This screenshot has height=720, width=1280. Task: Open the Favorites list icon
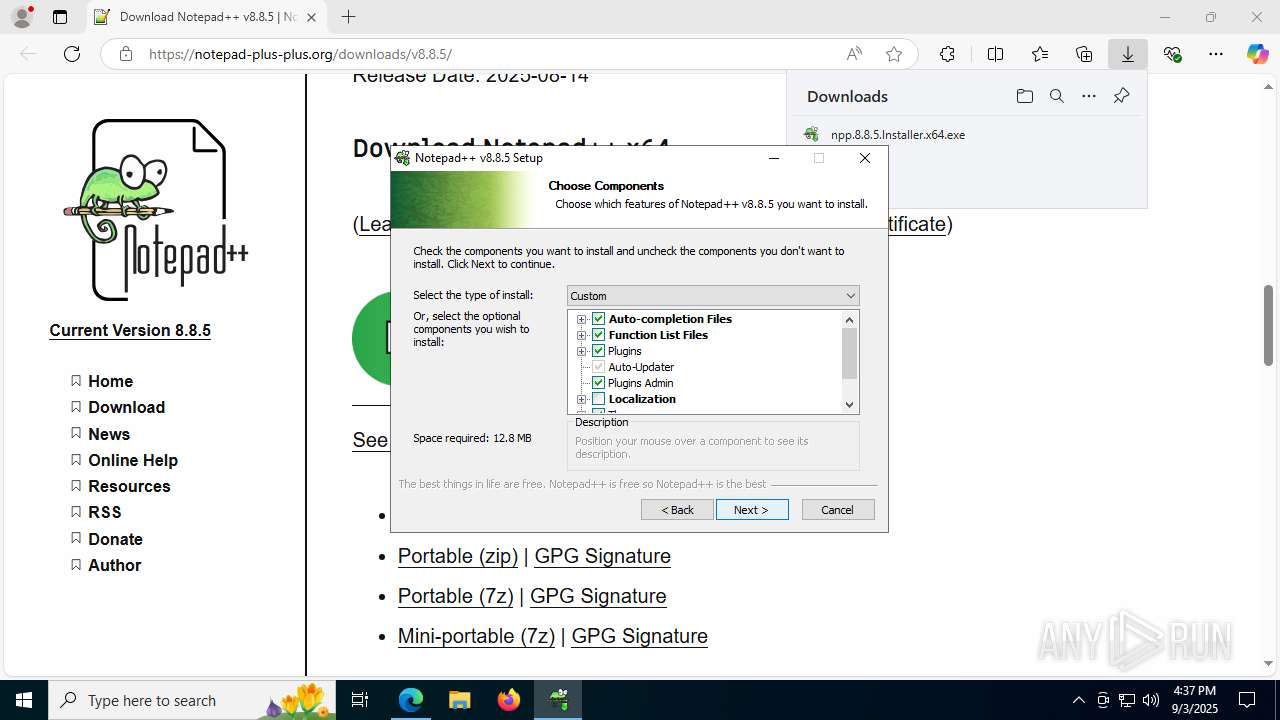tap(1040, 54)
